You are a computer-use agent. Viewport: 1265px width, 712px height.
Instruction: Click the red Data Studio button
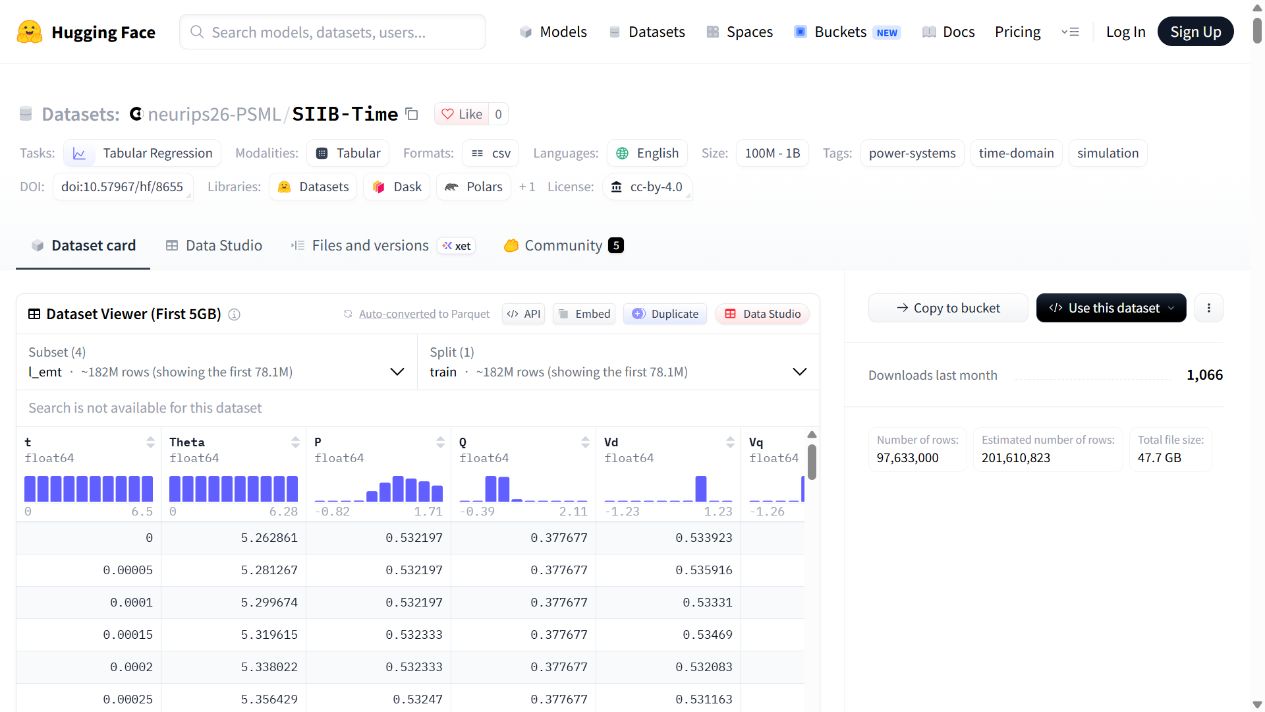(763, 314)
